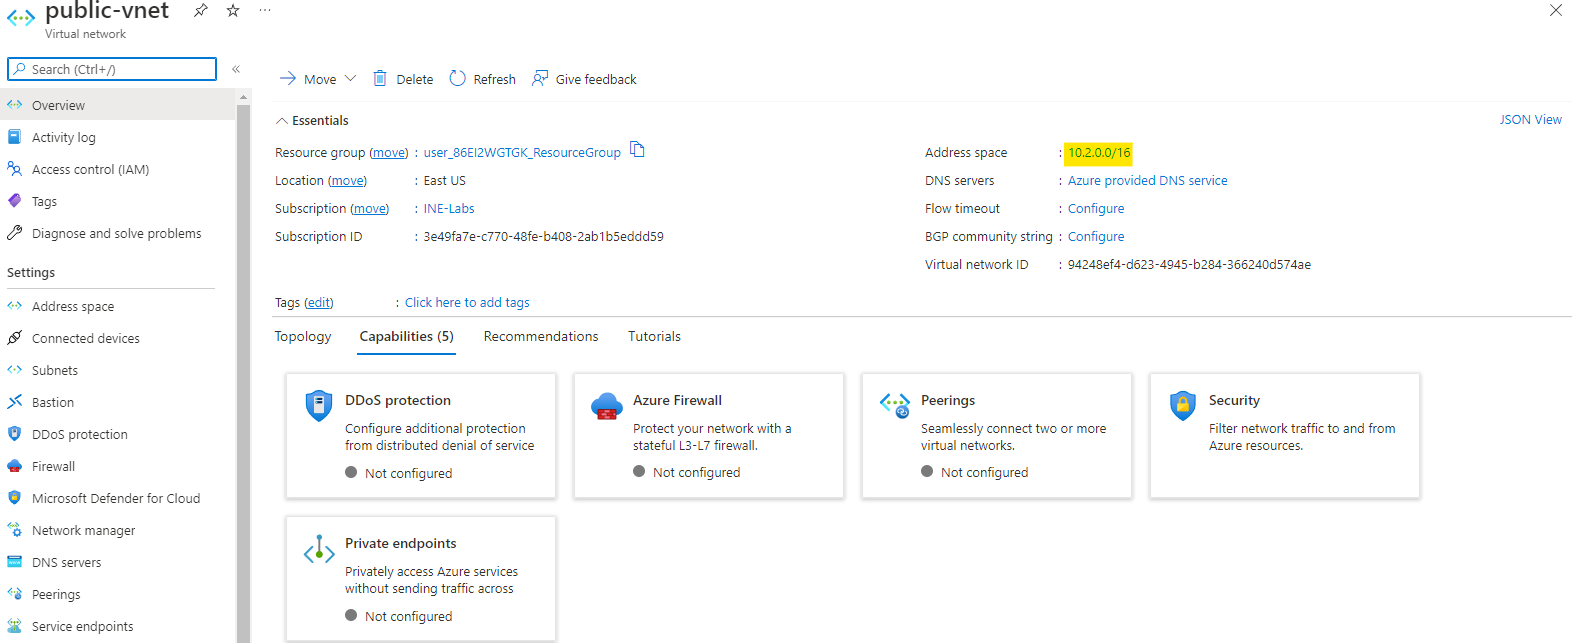Switch to the Recommendations tab
Viewport: 1580px width, 643px height.
541,337
